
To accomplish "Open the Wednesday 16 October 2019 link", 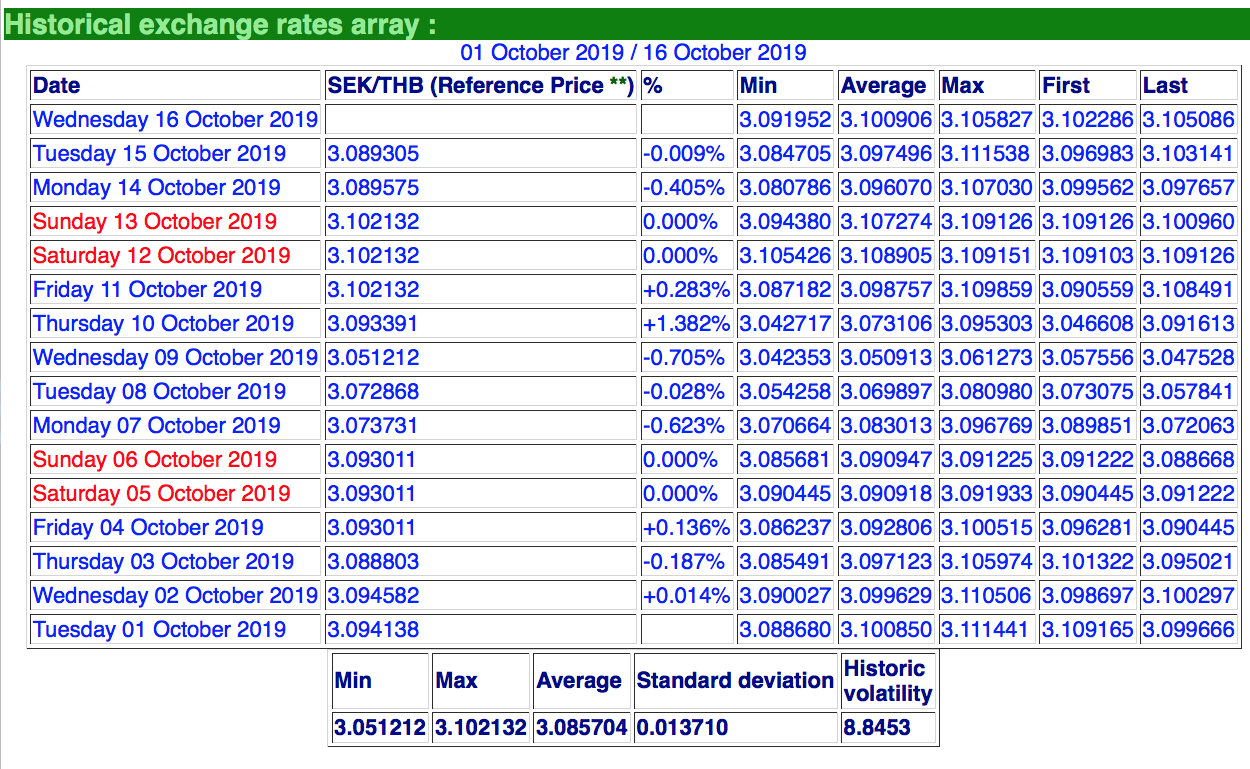I will coord(175,120).
